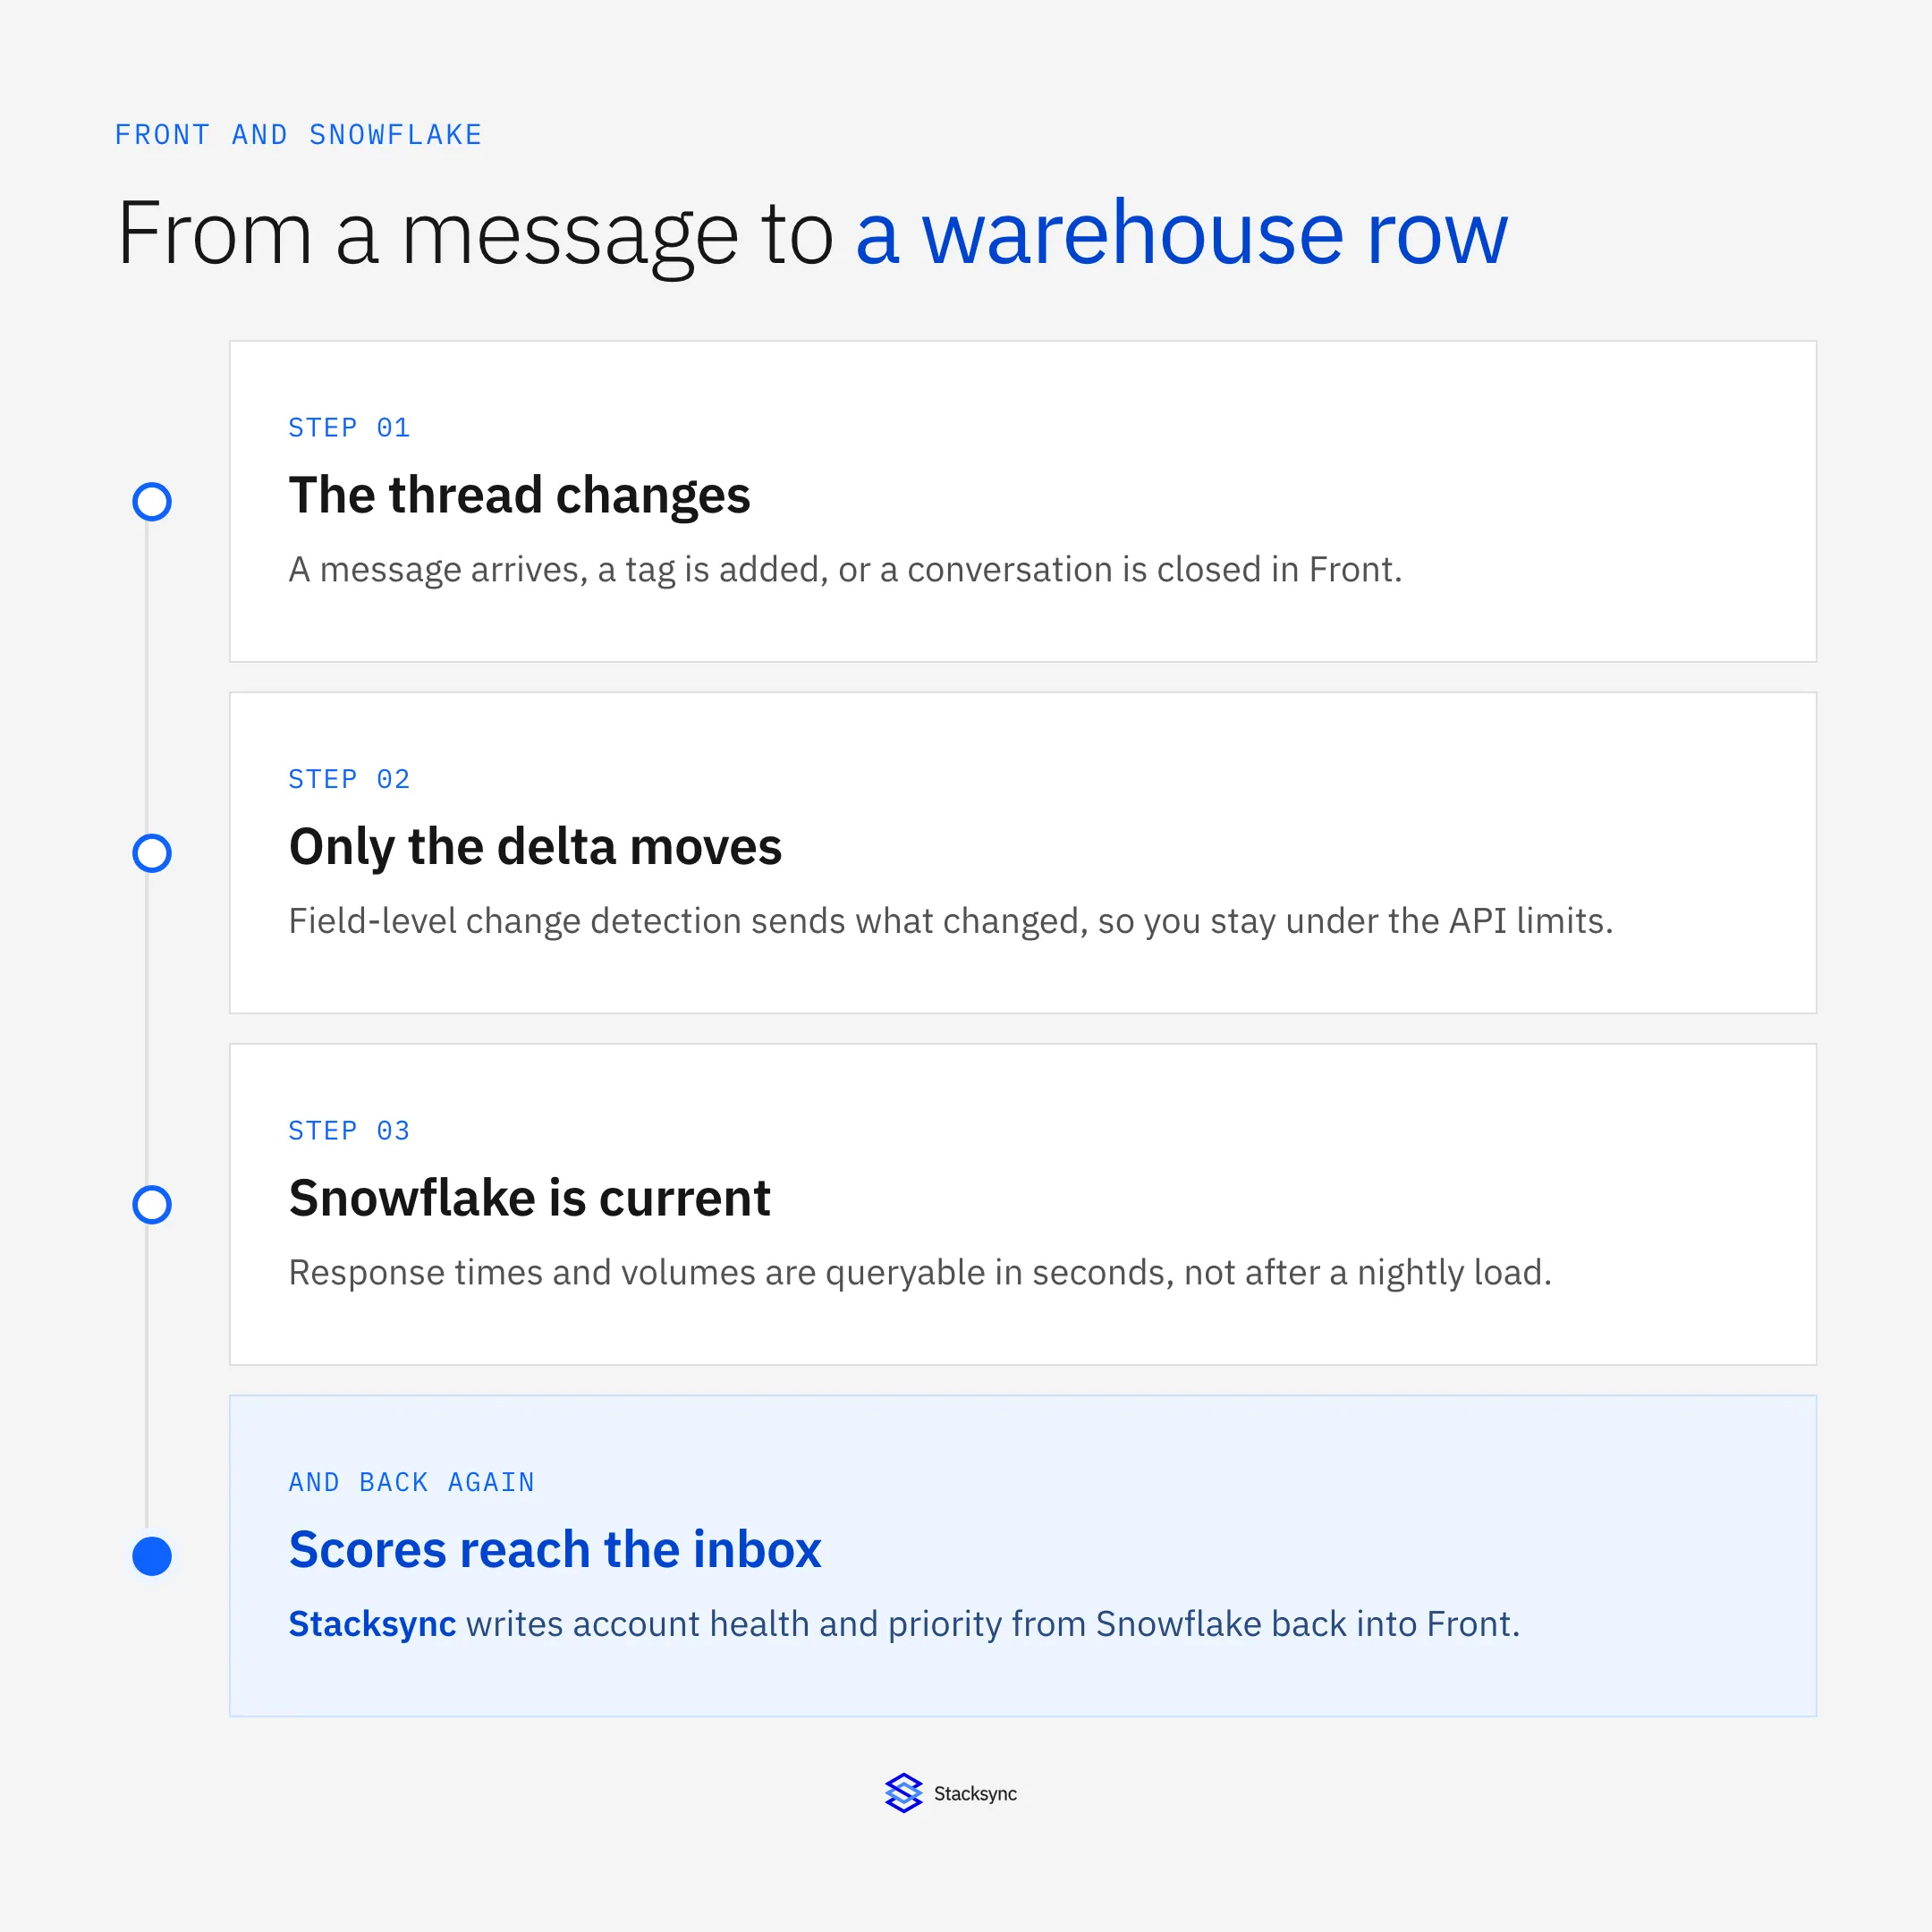Click the 'Field-level change detection' description

(951, 921)
